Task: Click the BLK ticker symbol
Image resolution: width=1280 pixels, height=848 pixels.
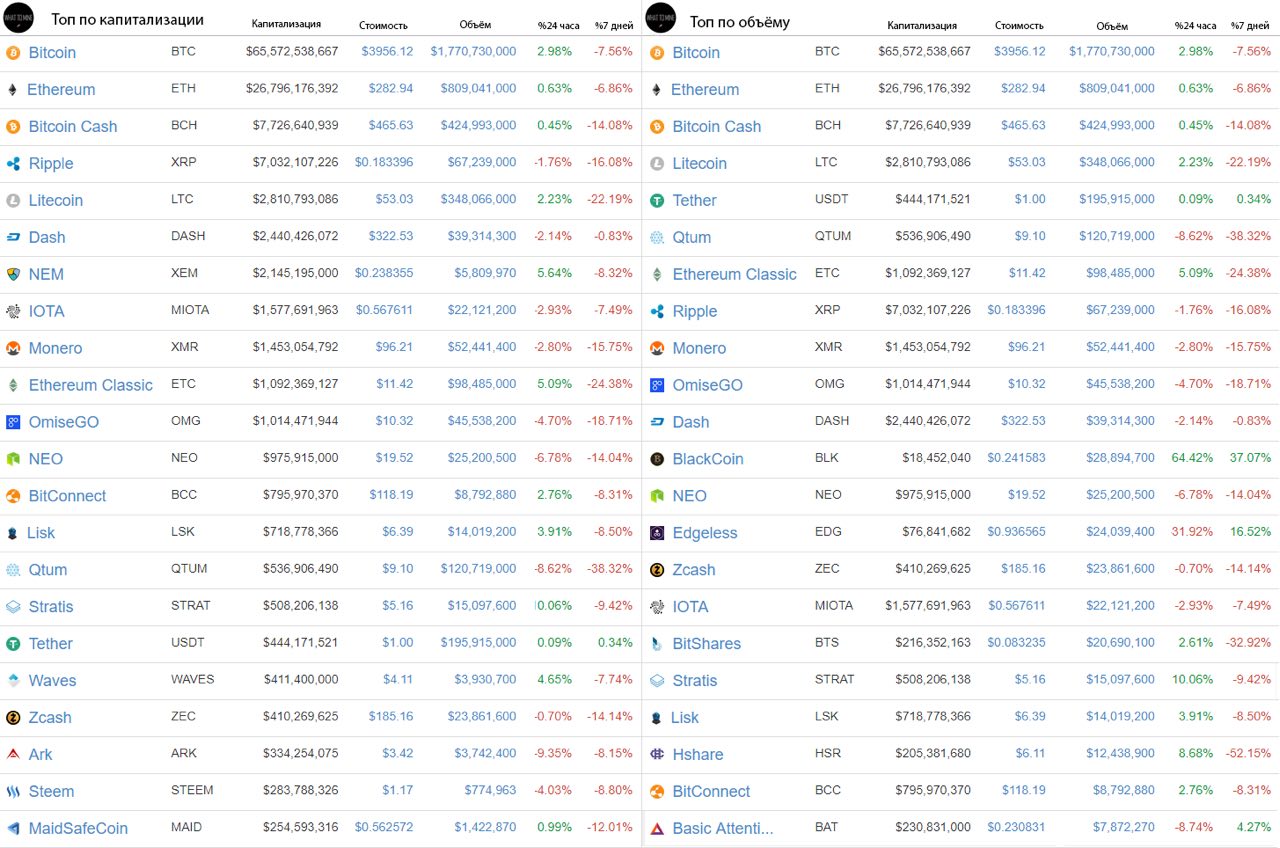Action: tap(827, 458)
